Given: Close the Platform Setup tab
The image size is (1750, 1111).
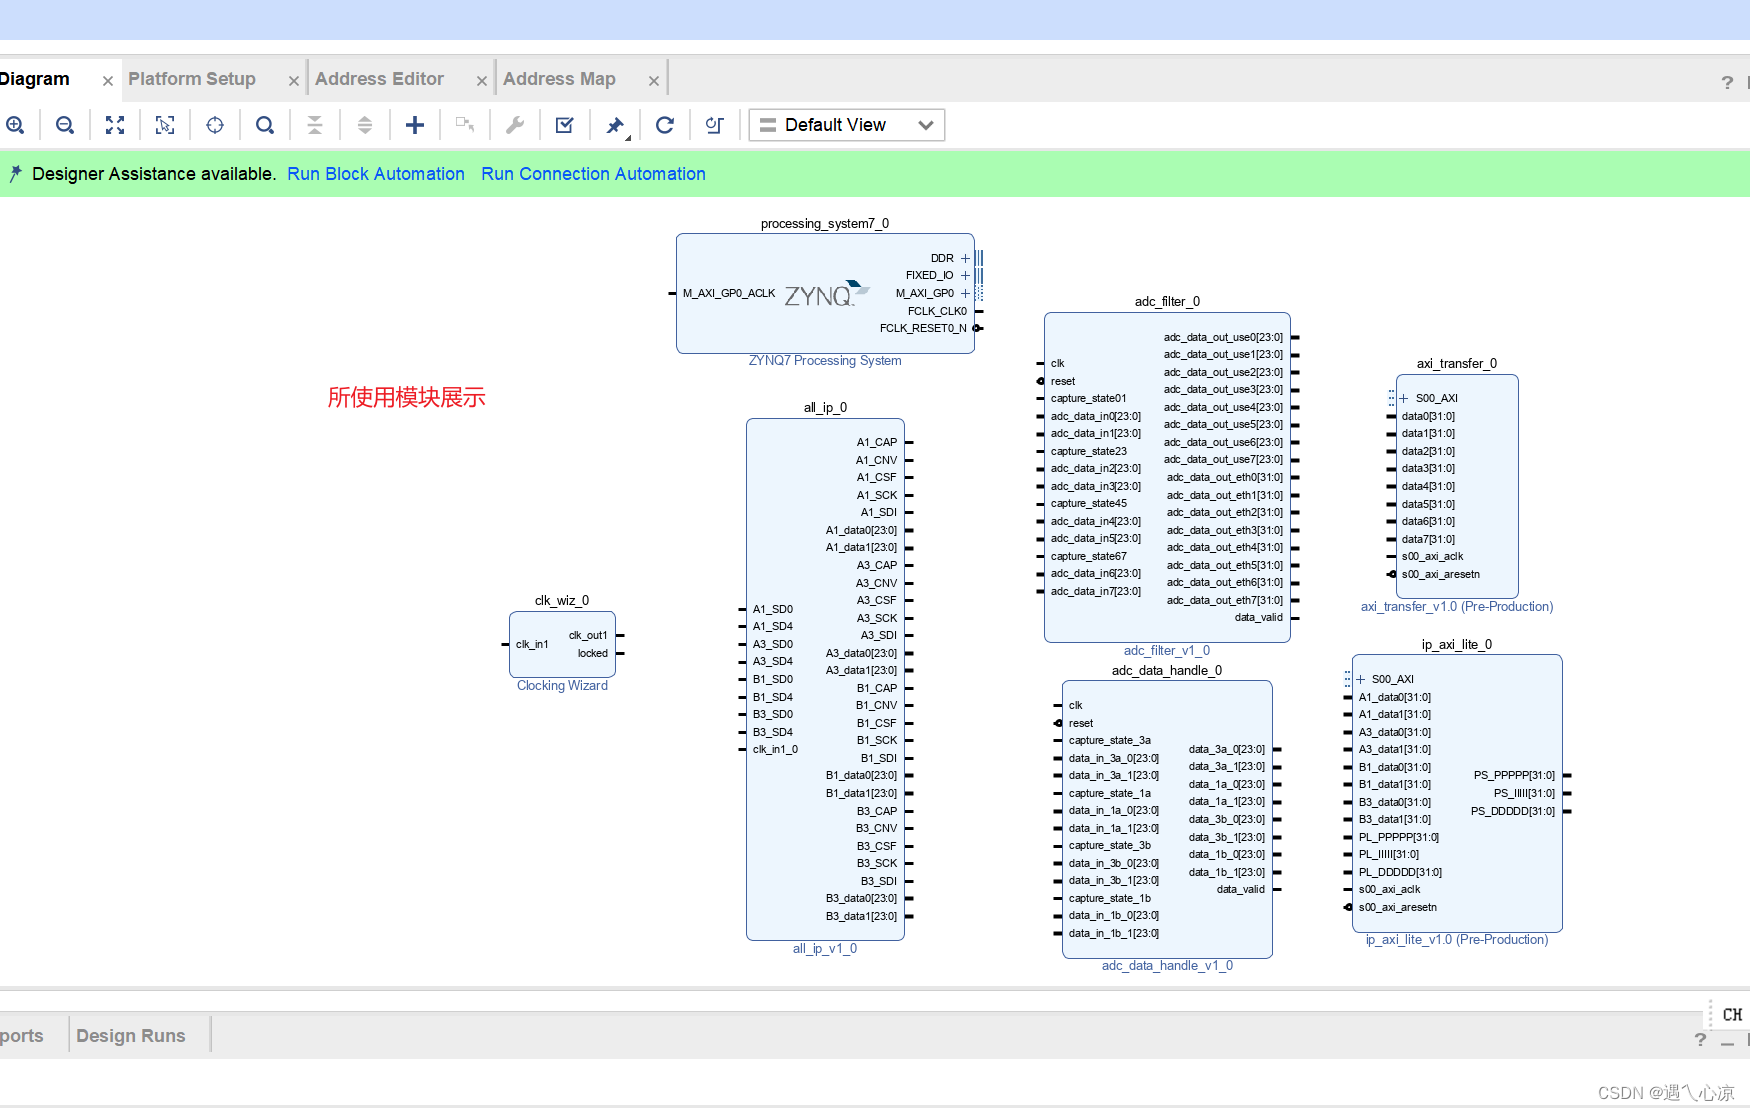Looking at the screenshot, I should click(294, 81).
